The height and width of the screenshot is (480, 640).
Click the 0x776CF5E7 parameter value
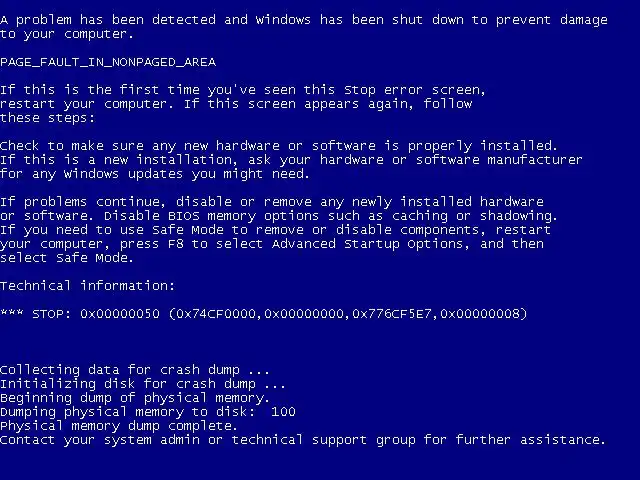click(x=392, y=313)
